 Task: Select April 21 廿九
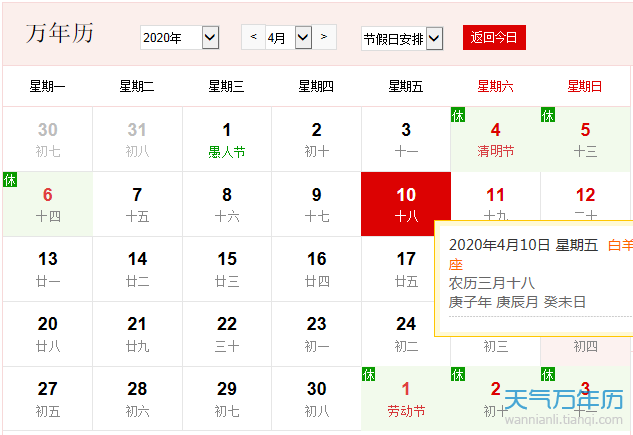[137, 334]
